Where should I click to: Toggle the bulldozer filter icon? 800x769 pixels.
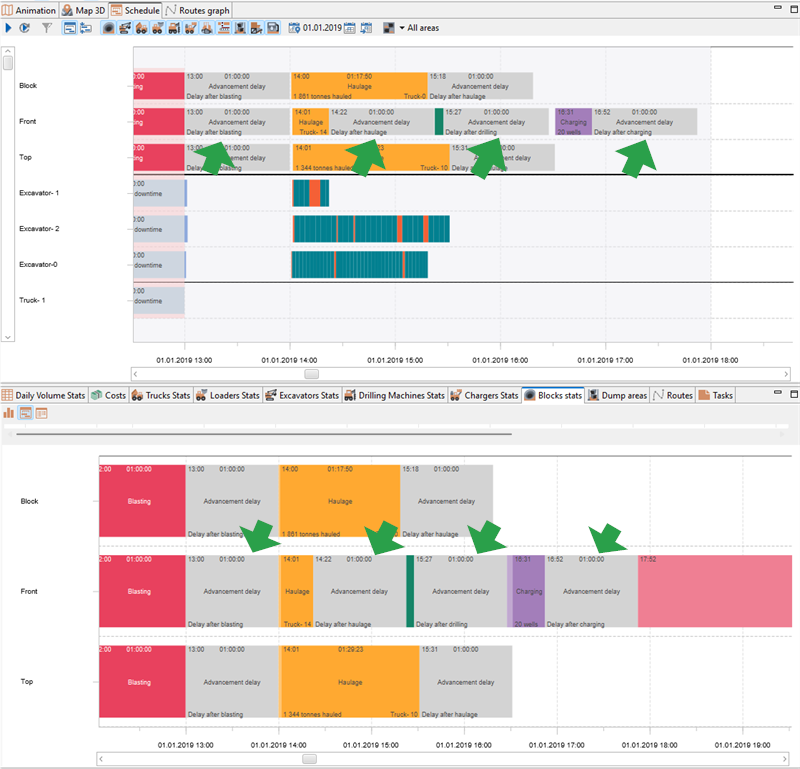pyautogui.click(x=207, y=28)
